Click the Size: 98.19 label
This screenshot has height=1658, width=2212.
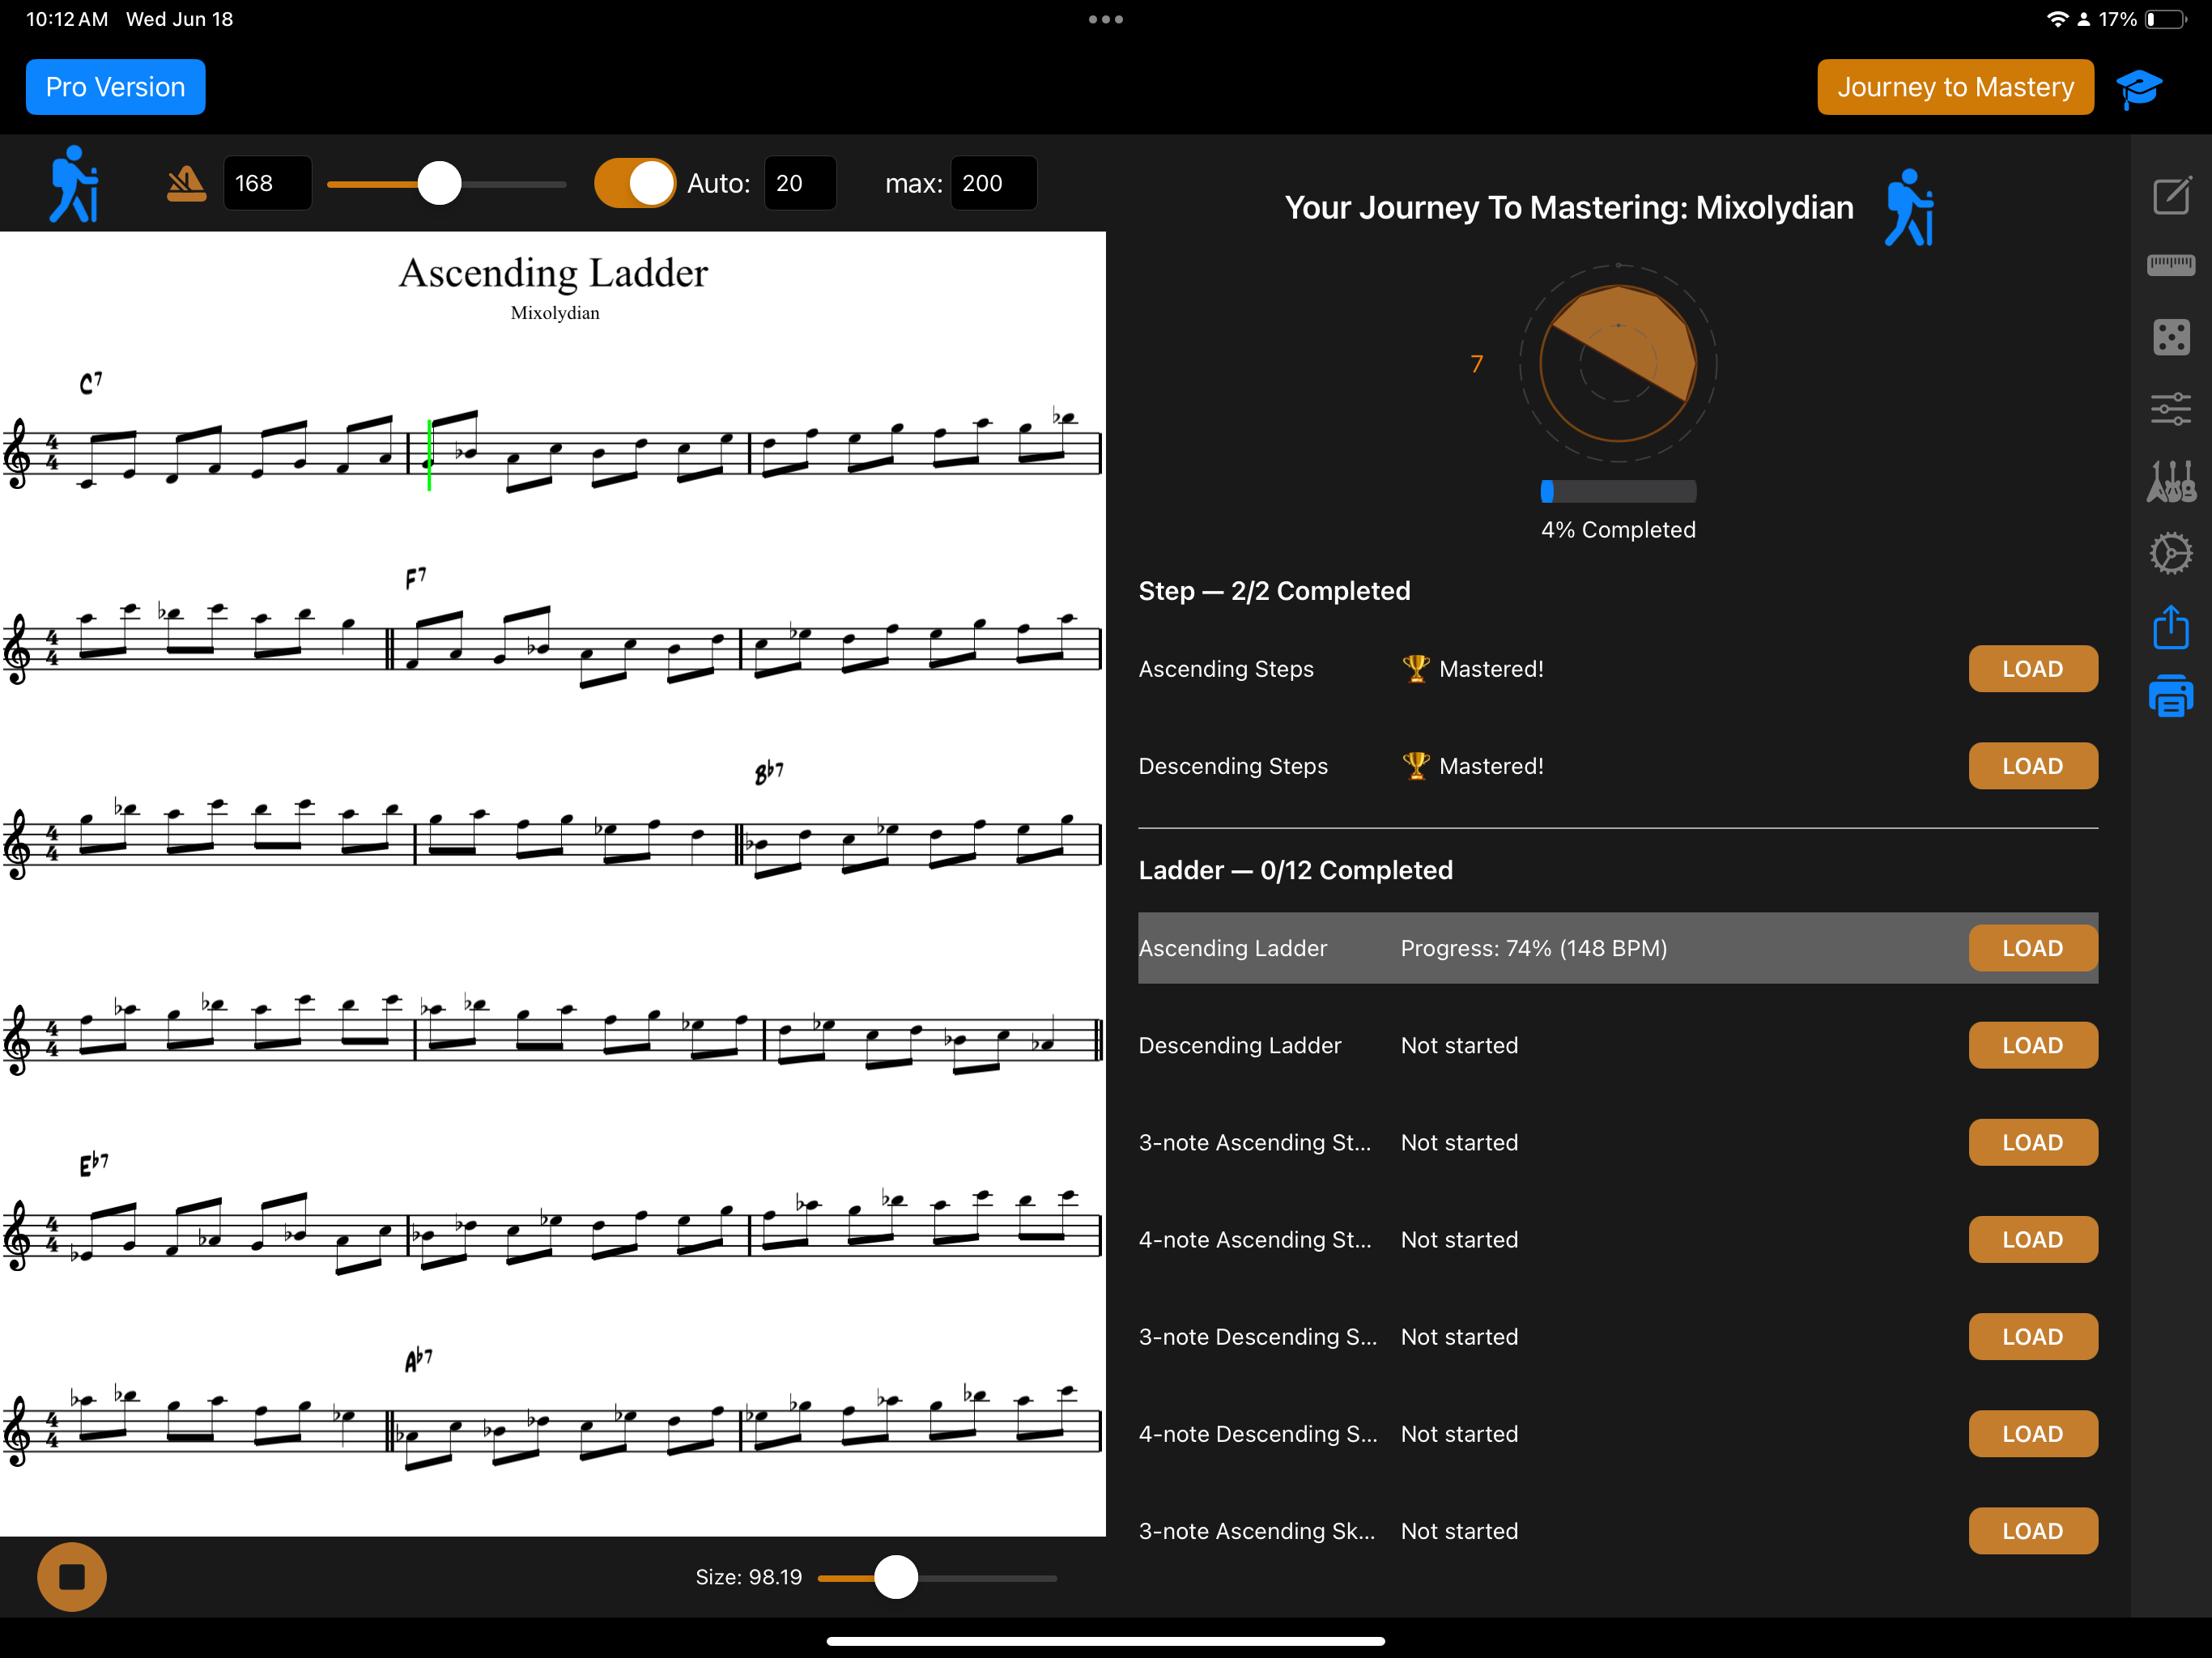point(749,1577)
